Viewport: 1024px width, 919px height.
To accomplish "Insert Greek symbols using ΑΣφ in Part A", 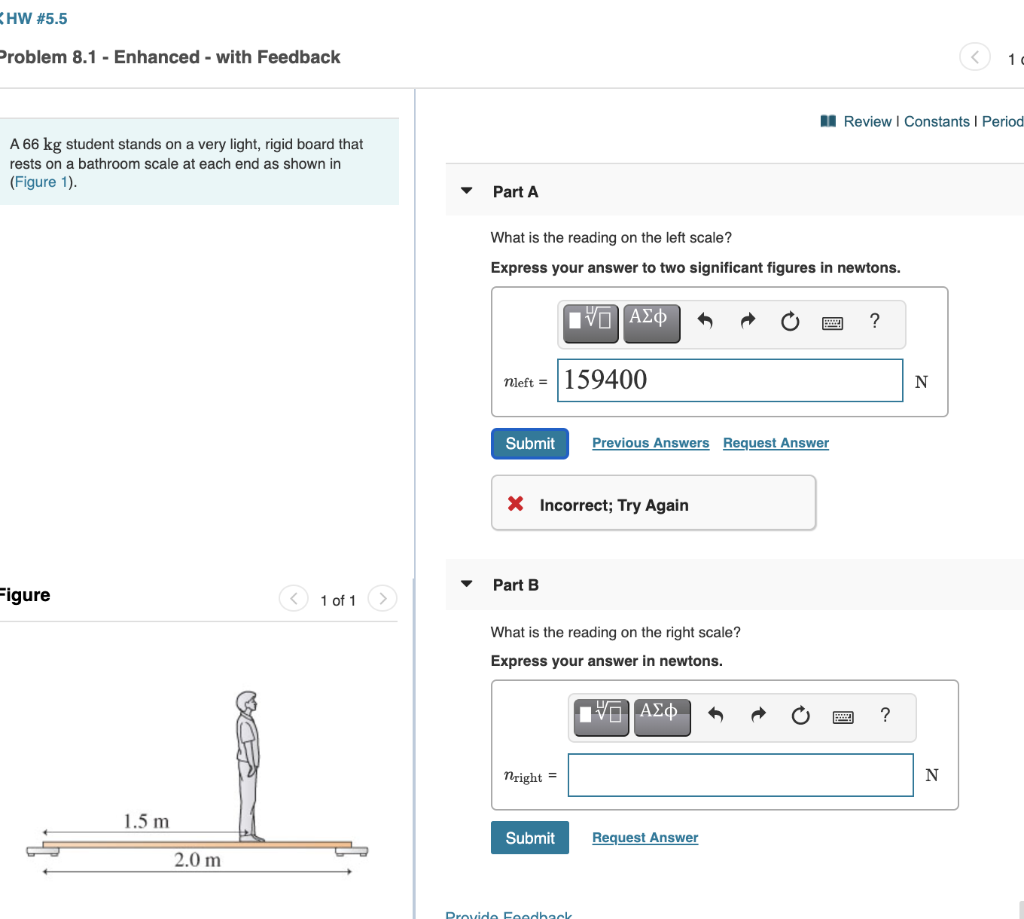I will (x=651, y=323).
